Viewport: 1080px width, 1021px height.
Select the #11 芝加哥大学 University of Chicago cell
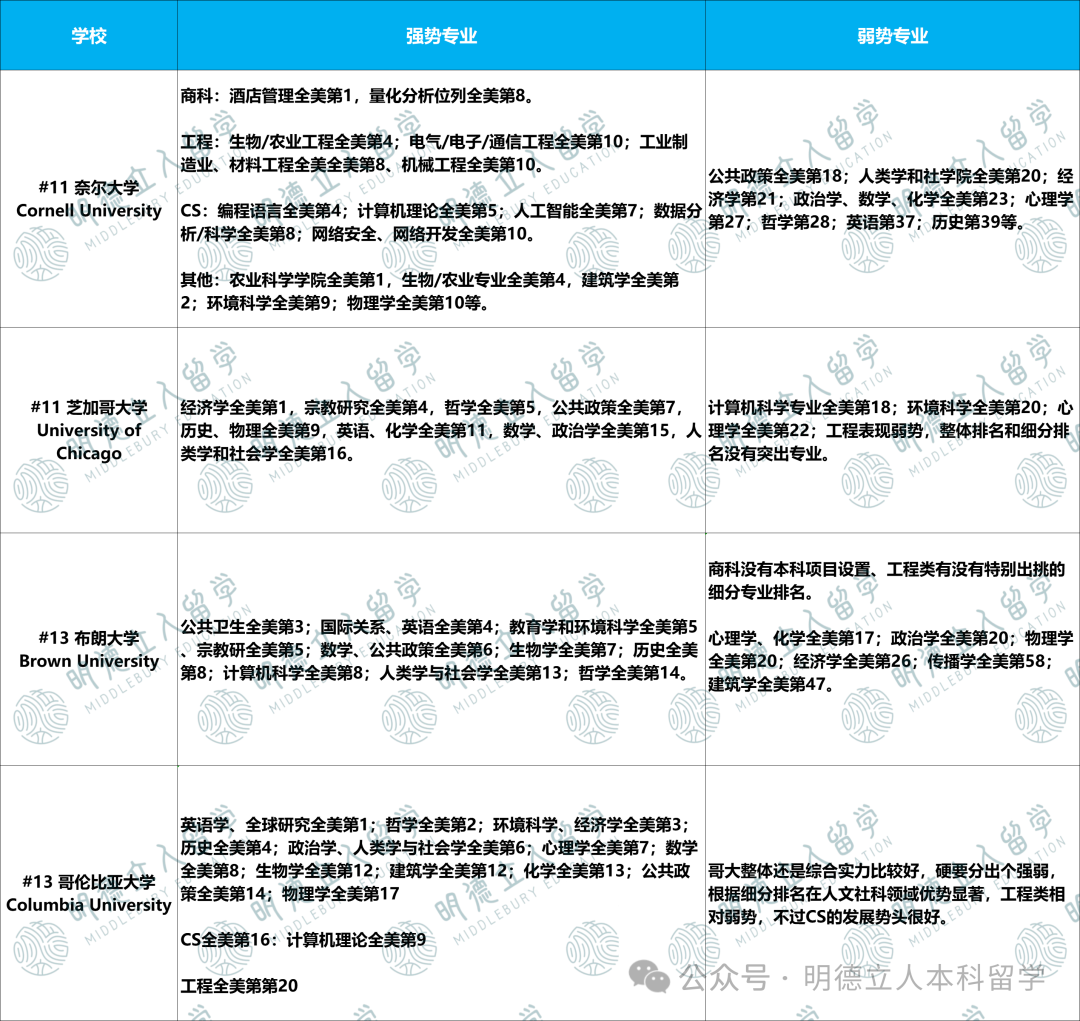pos(89,430)
